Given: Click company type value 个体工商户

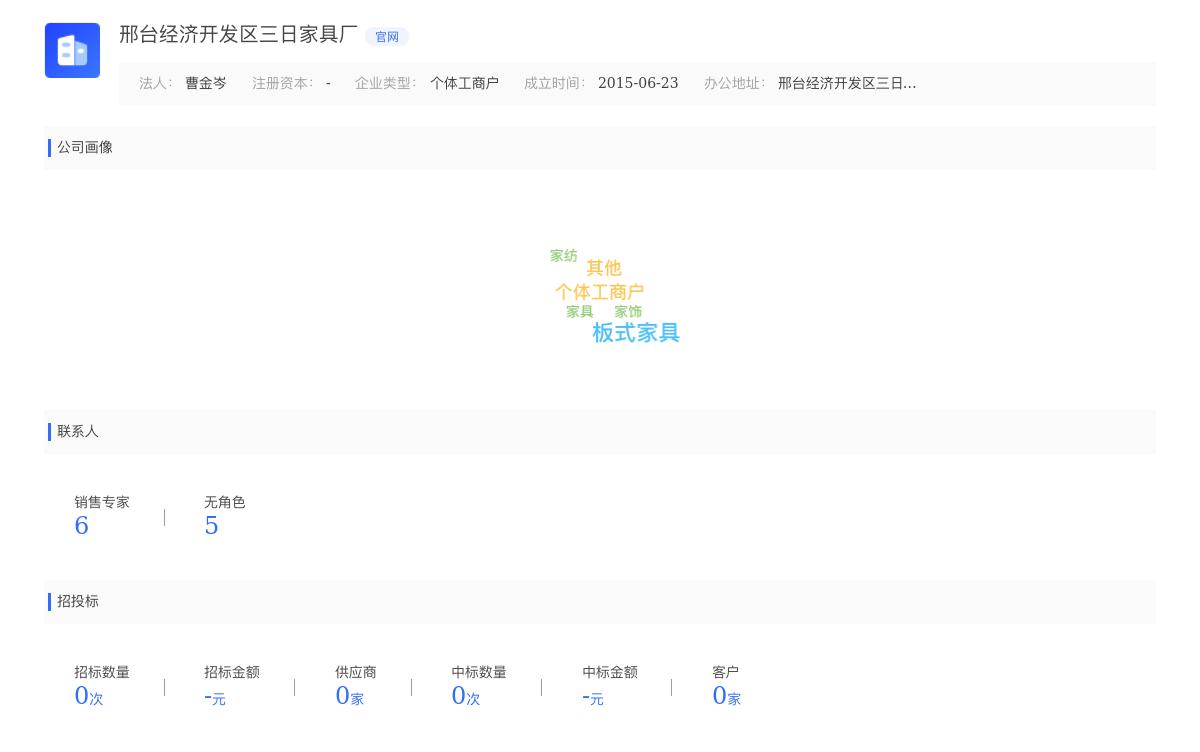Looking at the screenshot, I should (465, 83).
